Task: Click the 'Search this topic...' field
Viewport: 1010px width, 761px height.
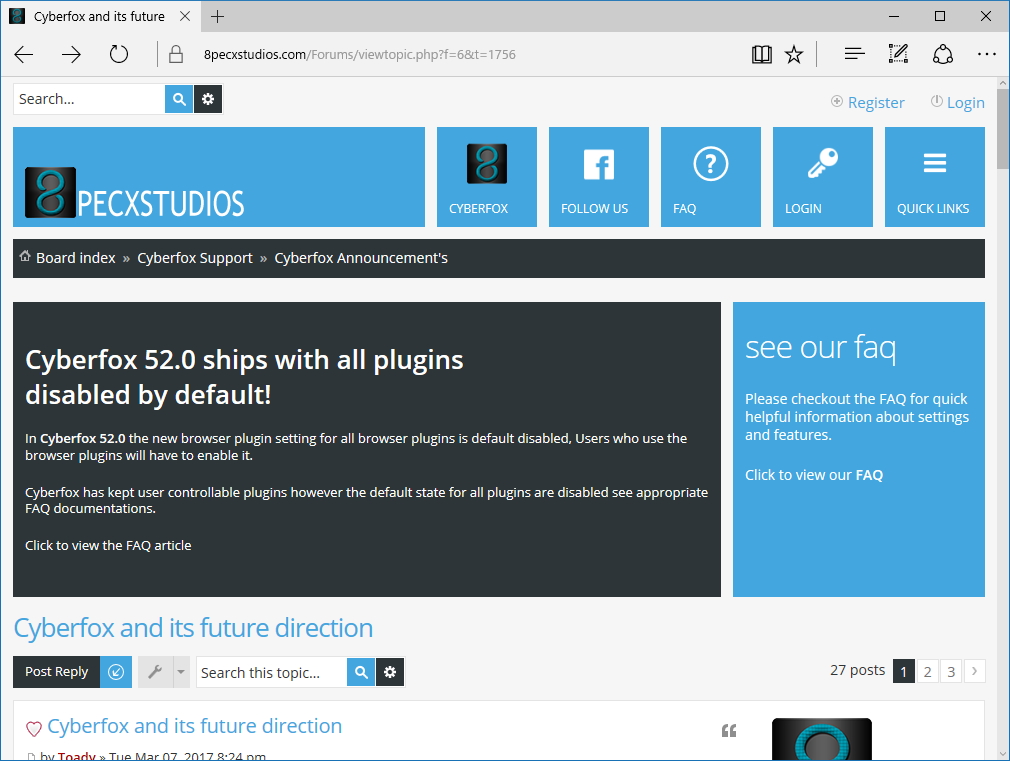Action: (271, 673)
